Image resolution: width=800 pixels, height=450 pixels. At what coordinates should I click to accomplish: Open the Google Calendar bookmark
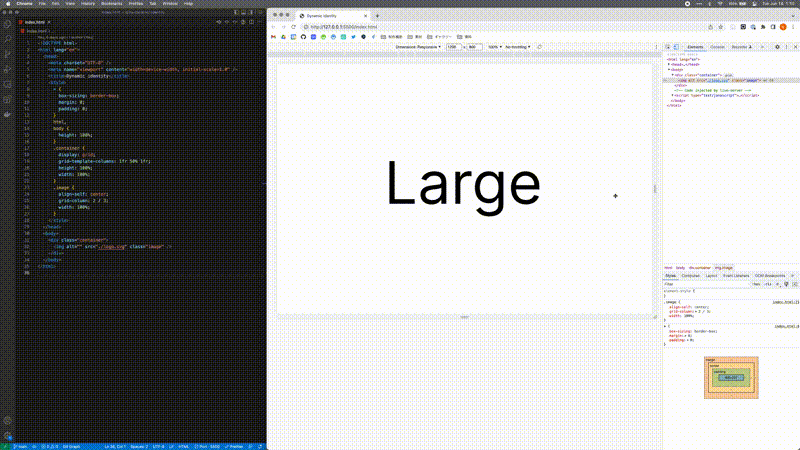[x=293, y=37]
